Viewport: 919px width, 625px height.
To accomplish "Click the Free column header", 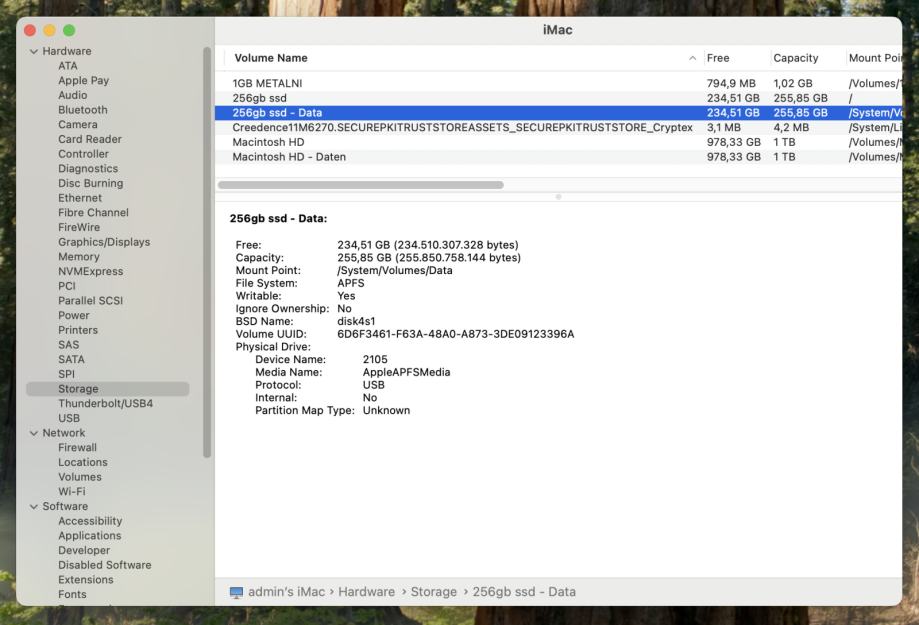I will pyautogui.click(x=718, y=58).
